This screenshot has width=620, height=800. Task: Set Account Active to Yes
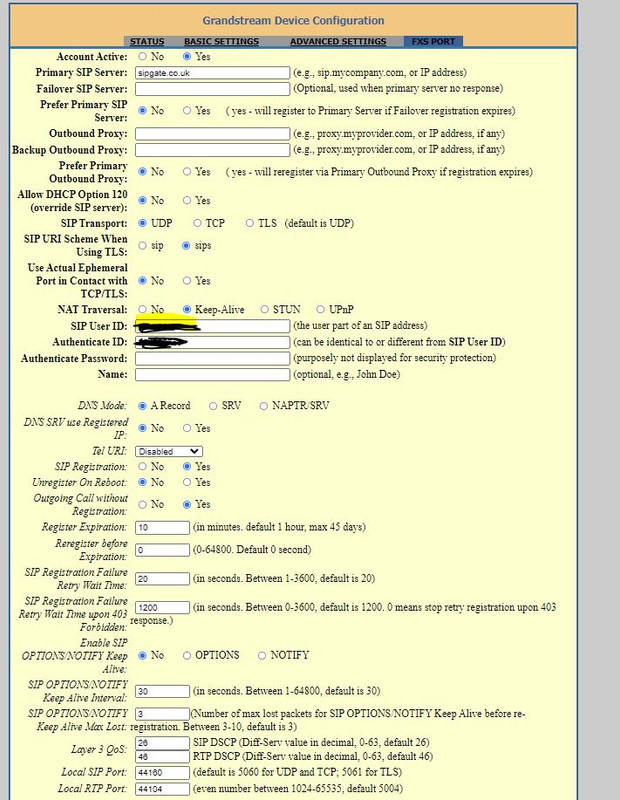pos(187,57)
